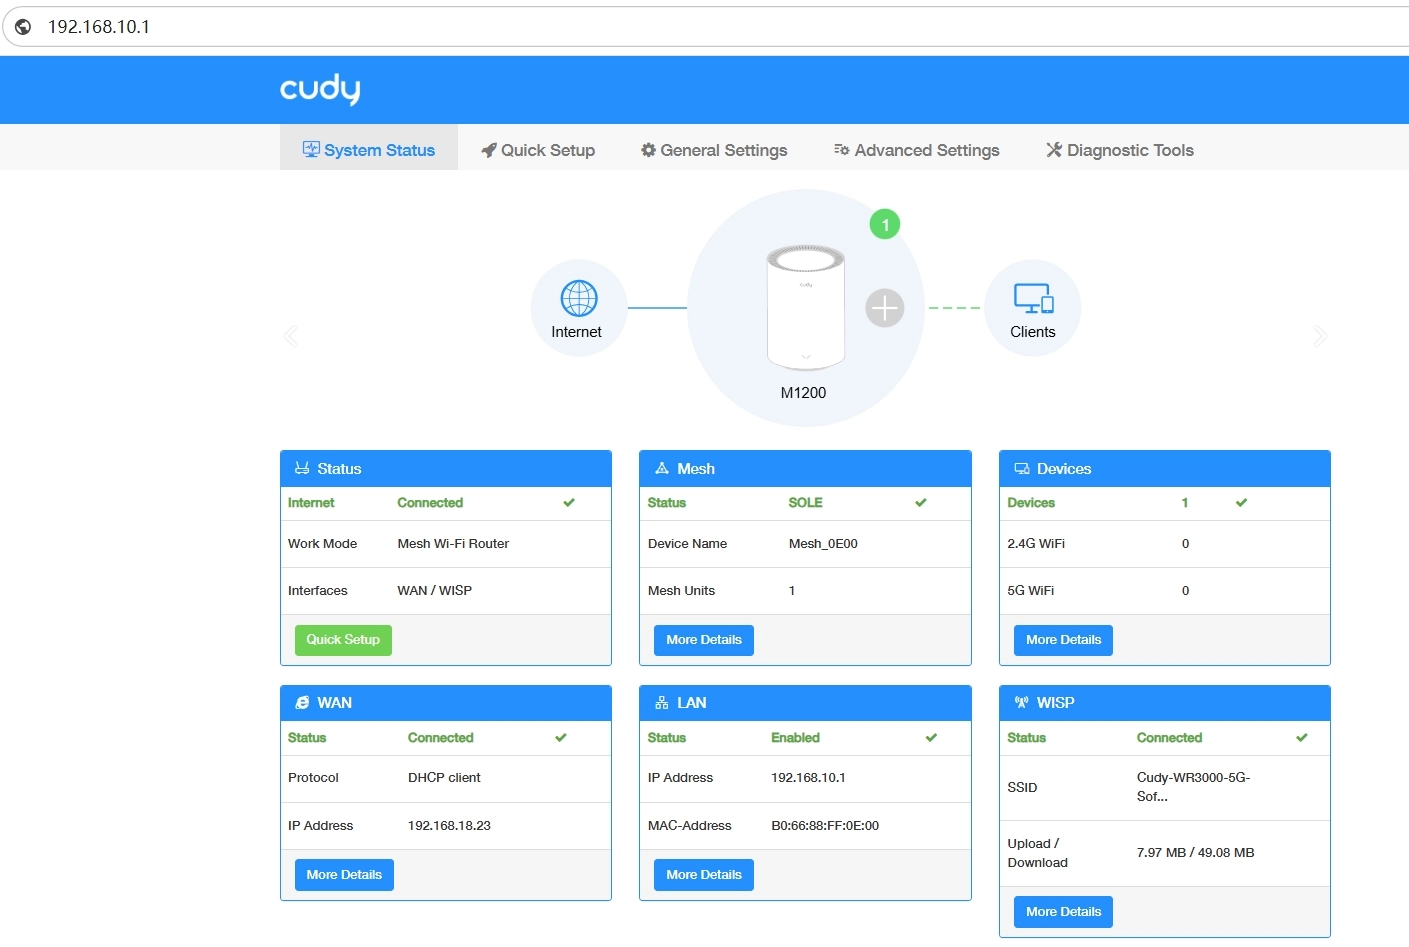Click the 2.4G WiFi row label
Viewport: 1409px width, 947px height.
tap(1036, 544)
